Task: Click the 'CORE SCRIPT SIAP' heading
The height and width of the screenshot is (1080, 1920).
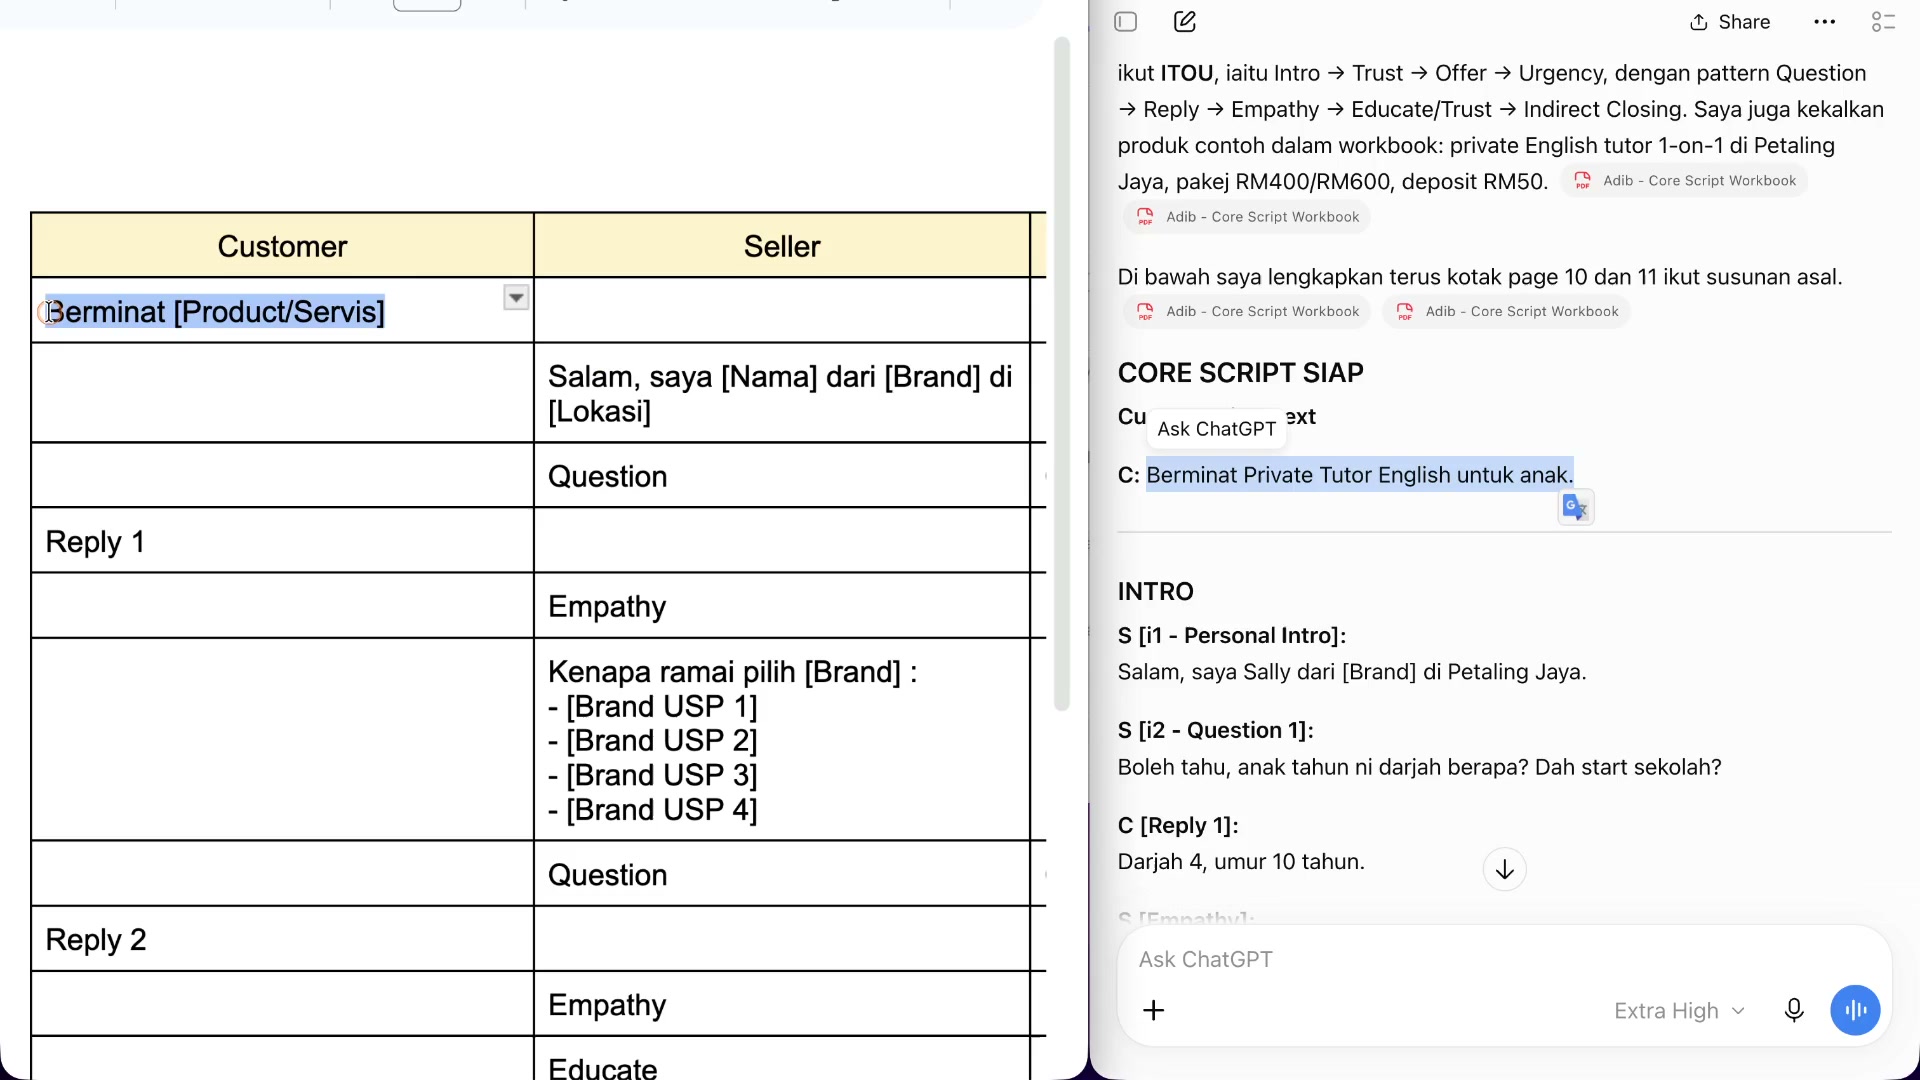Action: pos(1240,373)
